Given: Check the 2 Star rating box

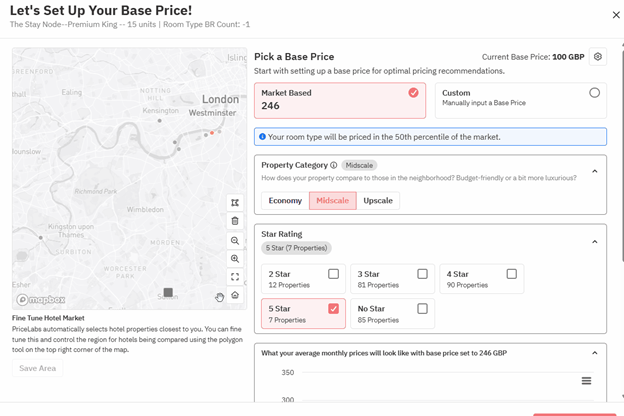Looking at the screenshot, I should [x=333, y=274].
